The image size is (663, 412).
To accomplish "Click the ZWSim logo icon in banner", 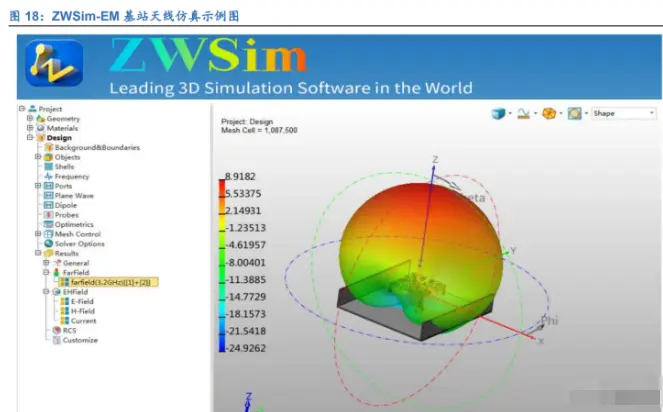I will coord(54,63).
